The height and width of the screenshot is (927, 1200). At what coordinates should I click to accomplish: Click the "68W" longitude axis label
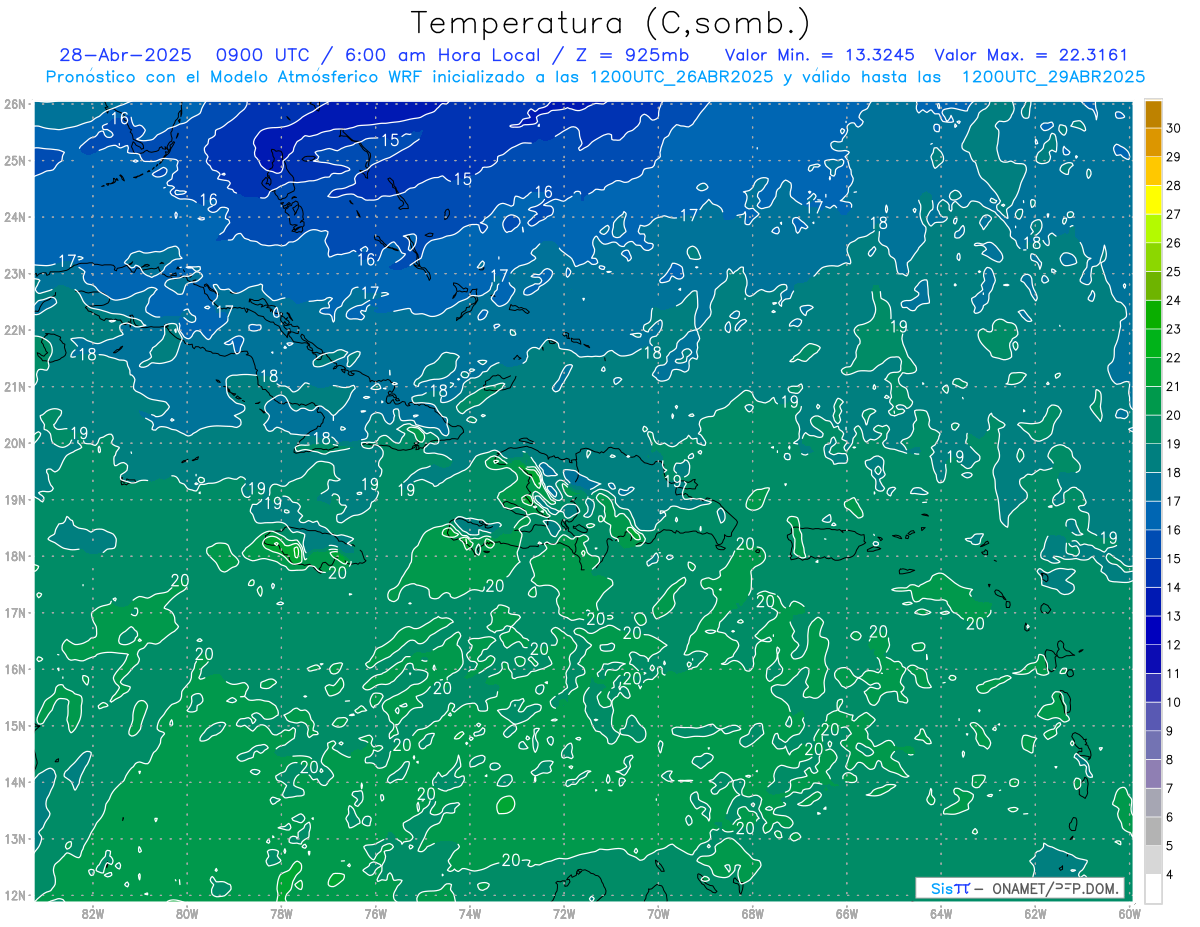[x=752, y=913]
